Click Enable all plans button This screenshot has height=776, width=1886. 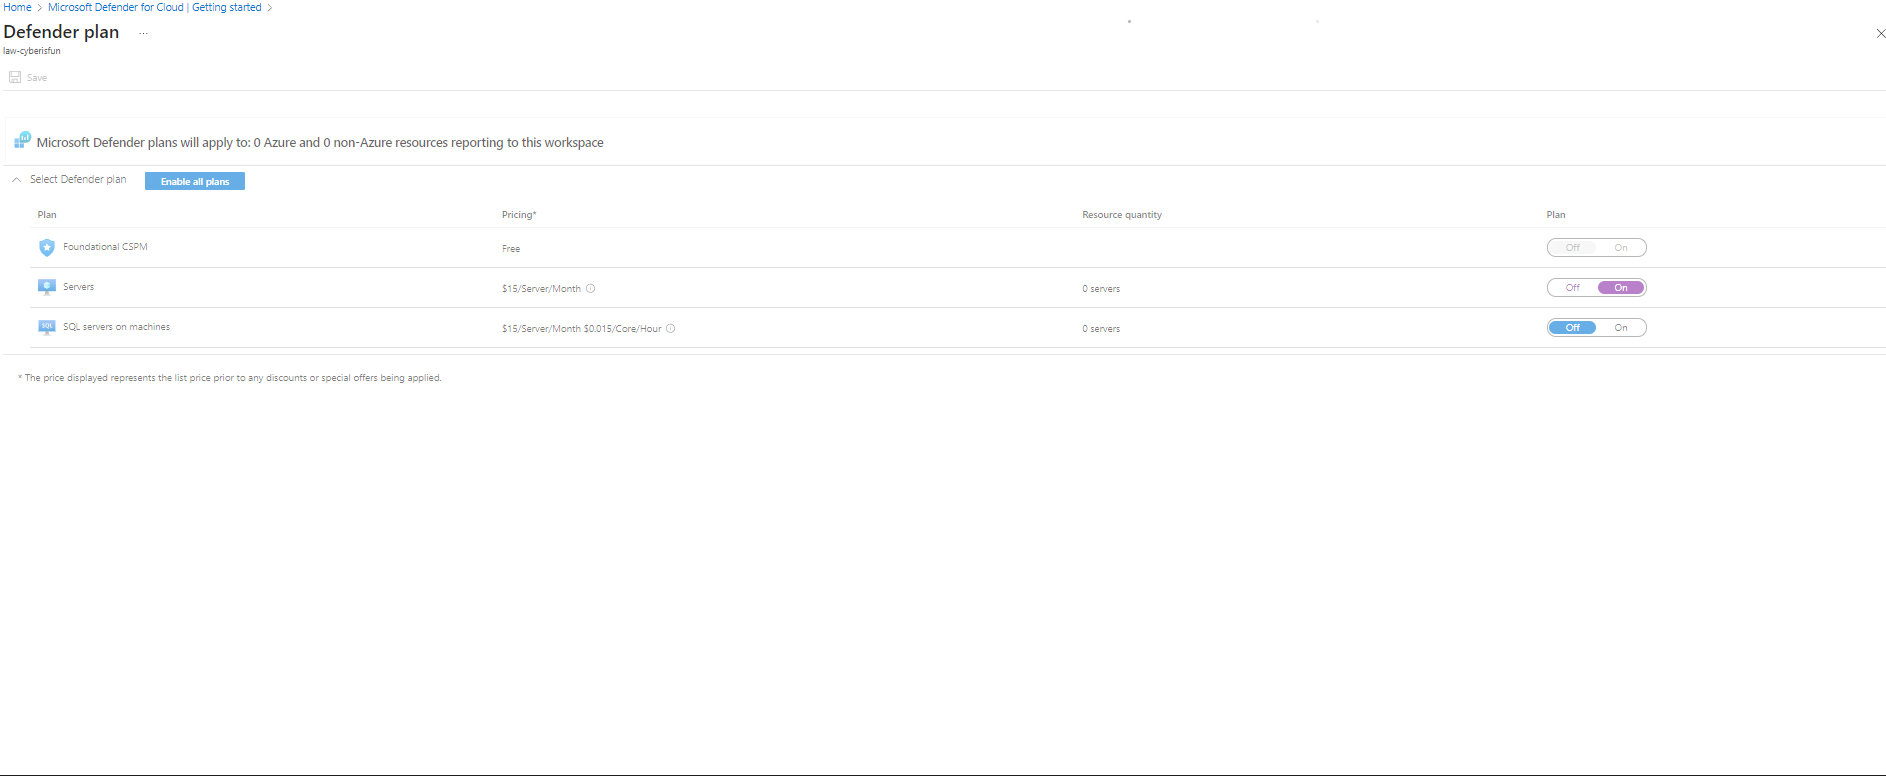[x=195, y=181]
